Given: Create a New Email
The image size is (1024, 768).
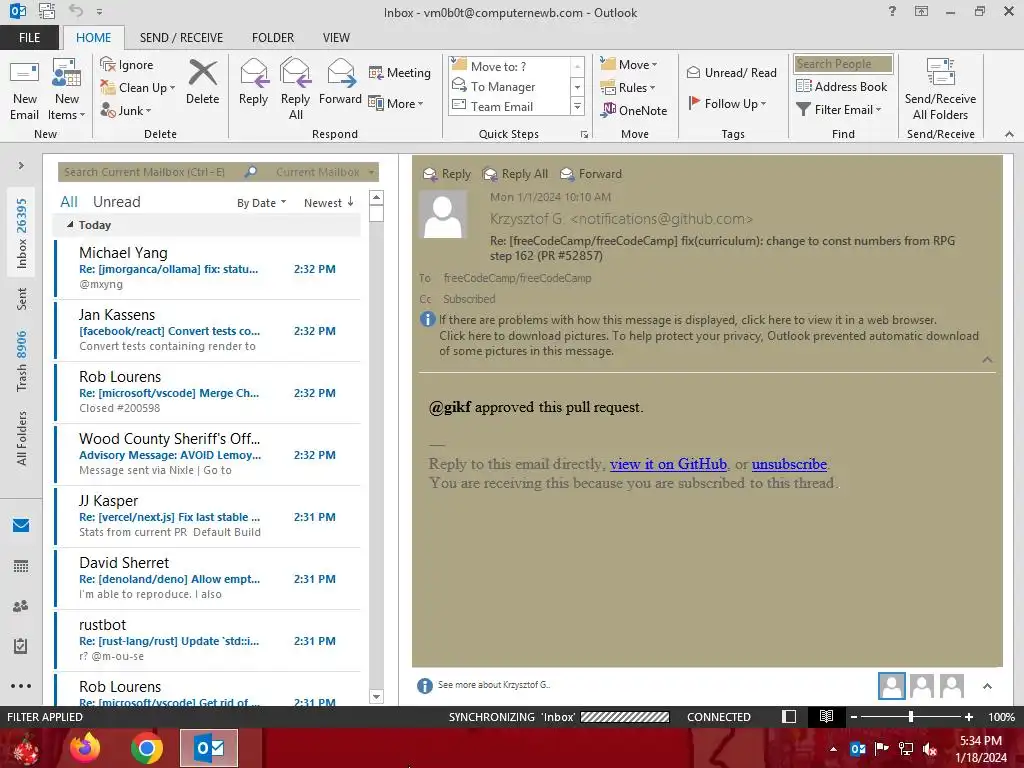Looking at the screenshot, I should tap(24, 90).
